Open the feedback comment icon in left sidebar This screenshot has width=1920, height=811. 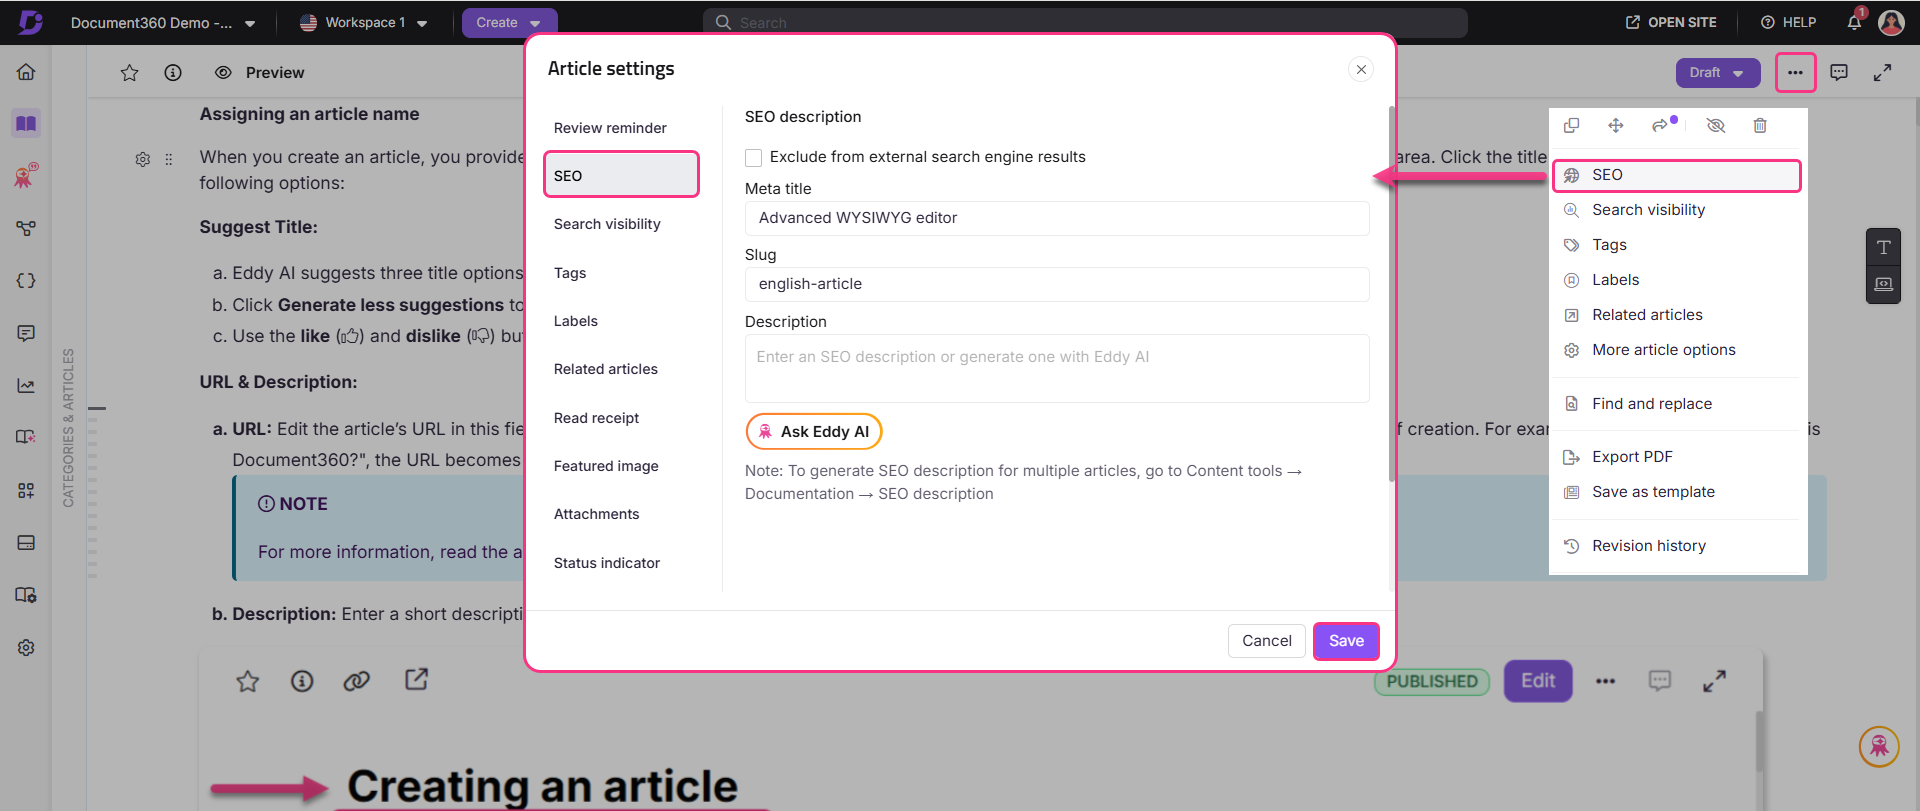(x=26, y=333)
